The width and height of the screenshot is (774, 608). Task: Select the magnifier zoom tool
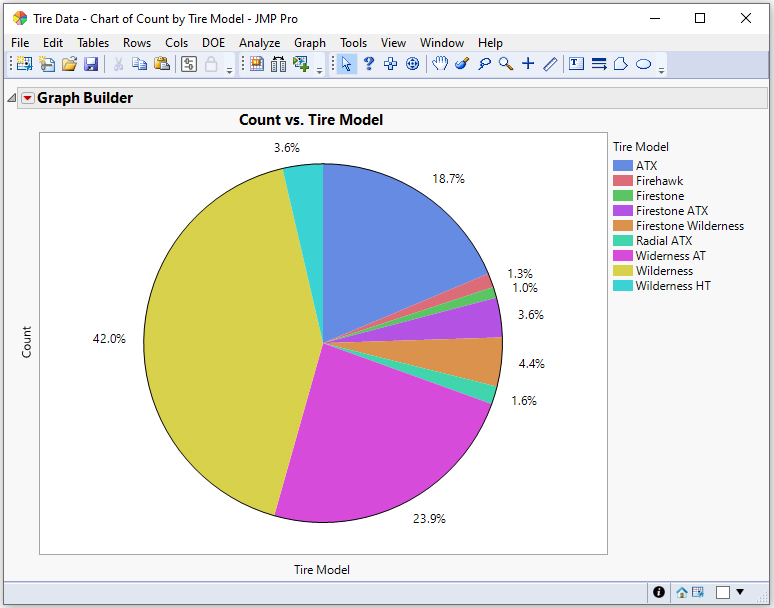tap(506, 64)
